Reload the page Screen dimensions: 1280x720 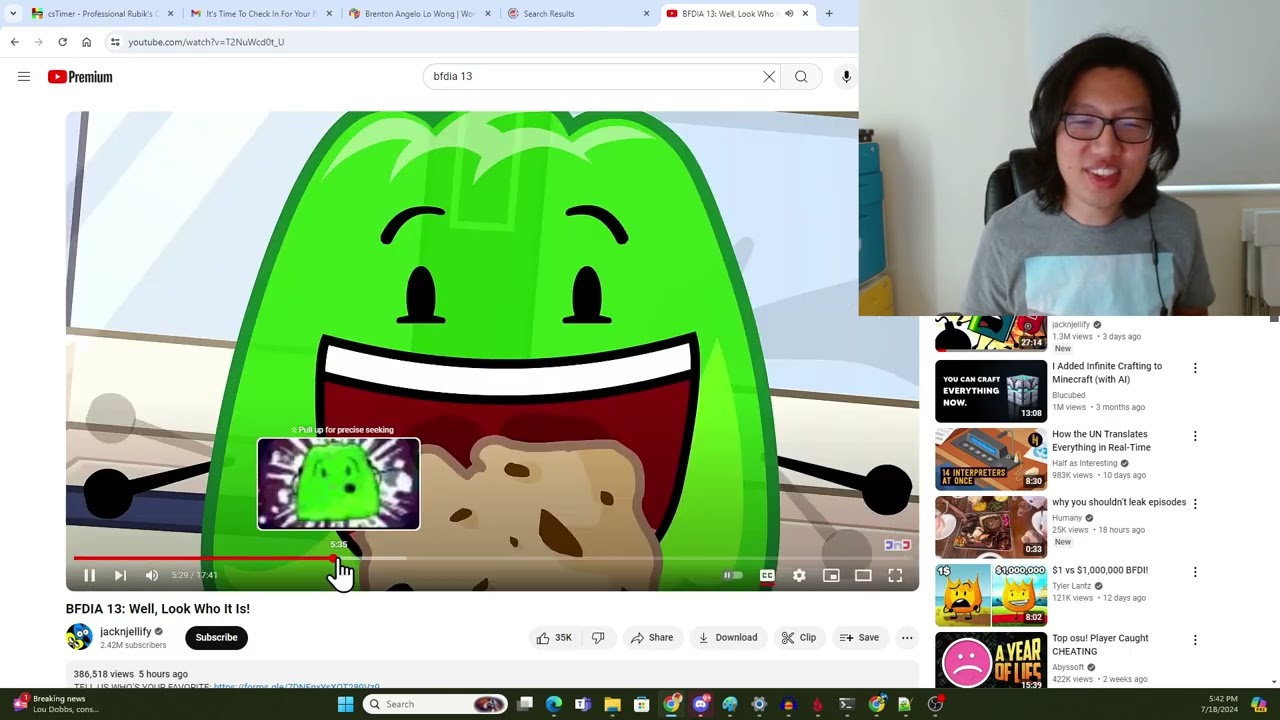[x=62, y=42]
